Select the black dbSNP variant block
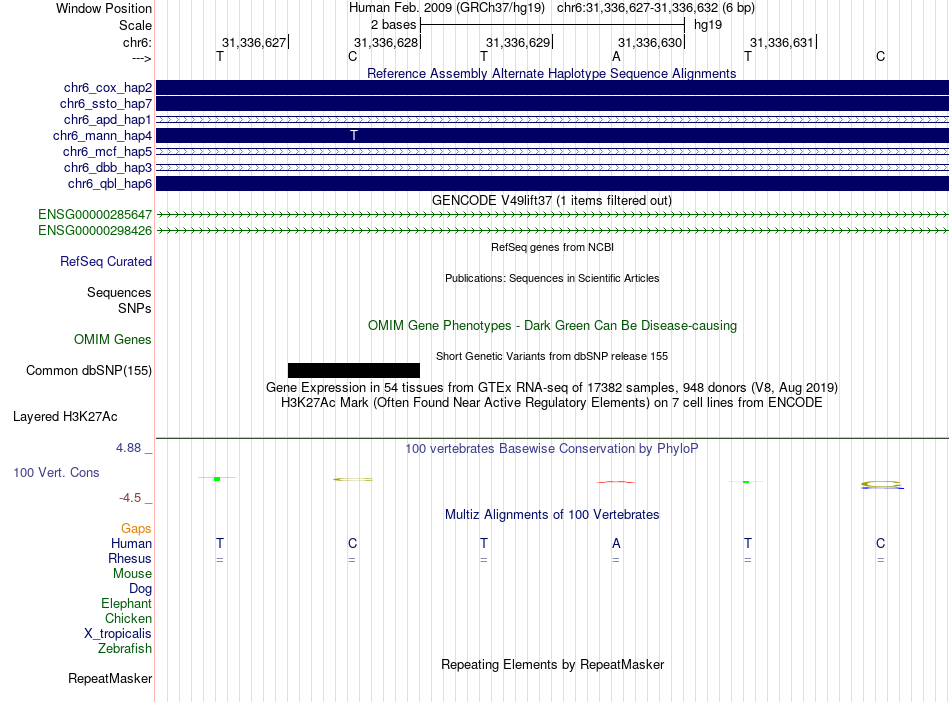This screenshot has width=950, height=702. (x=354, y=370)
